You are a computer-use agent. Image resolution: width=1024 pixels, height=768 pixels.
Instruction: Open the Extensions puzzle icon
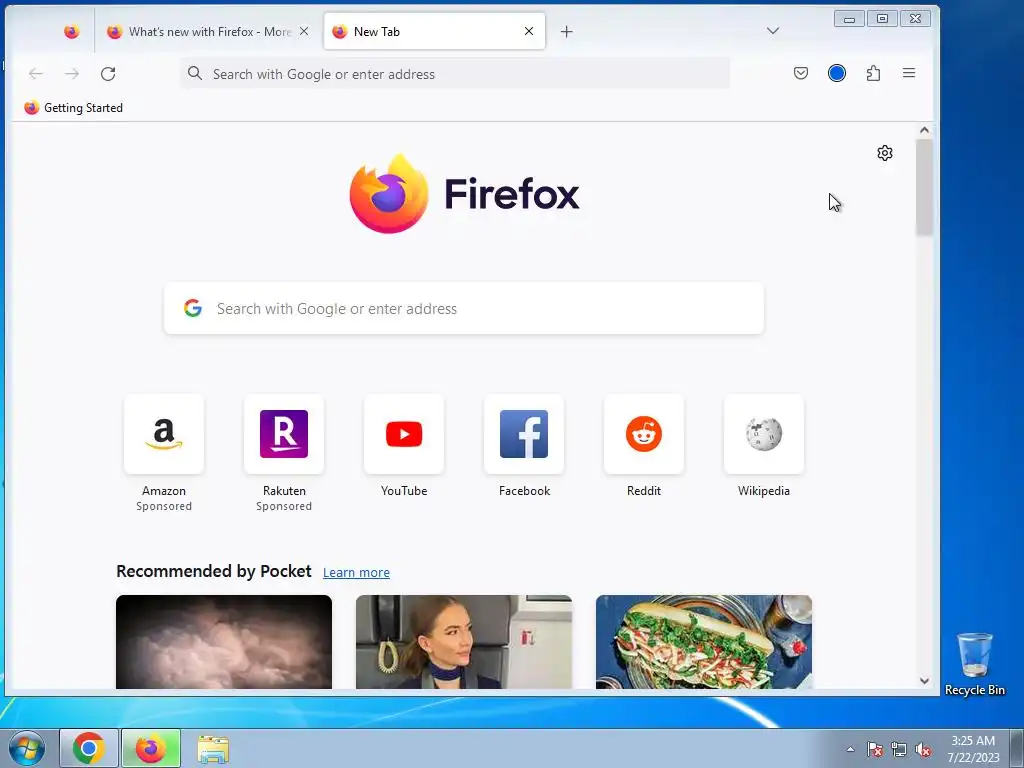[x=873, y=73]
